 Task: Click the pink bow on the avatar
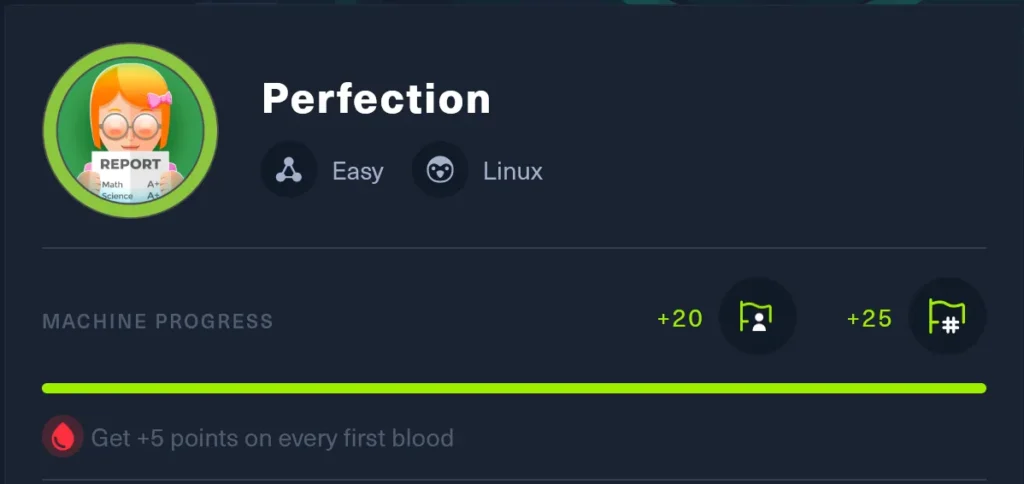click(158, 100)
